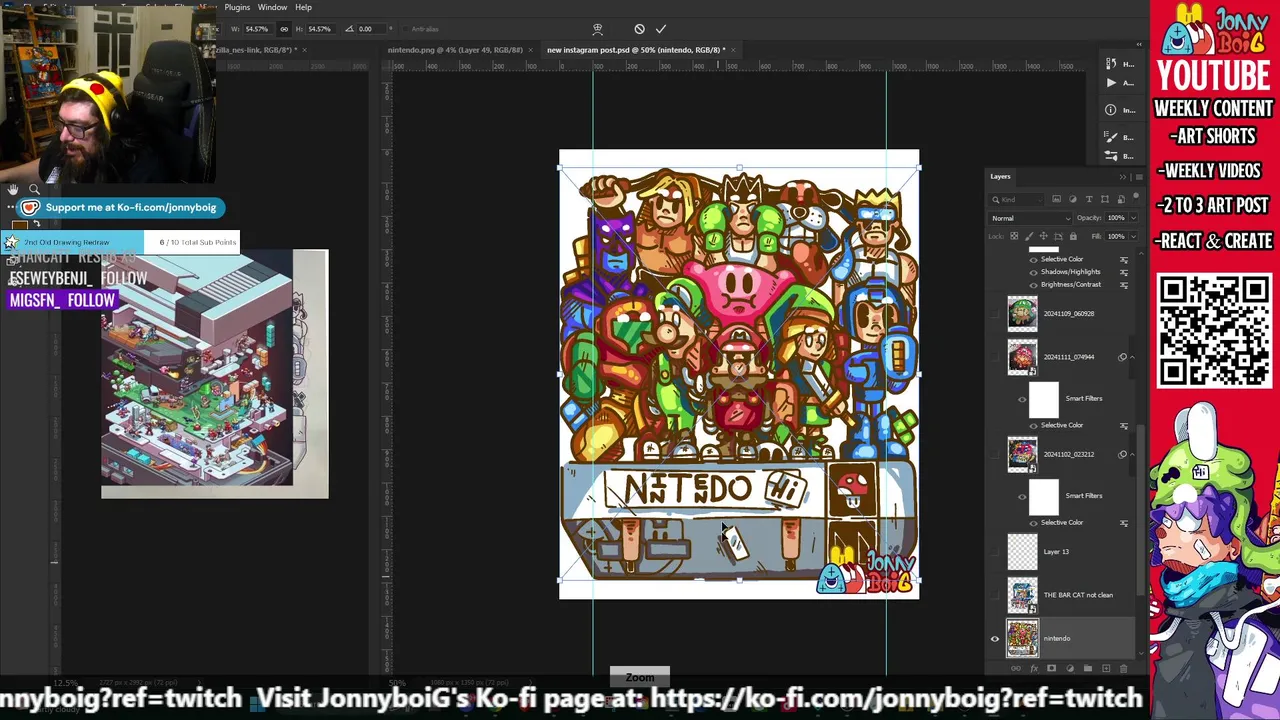Toggle Shadows/Highlights filter visibility
This screenshot has height=720, width=1280.
pos(1033,272)
